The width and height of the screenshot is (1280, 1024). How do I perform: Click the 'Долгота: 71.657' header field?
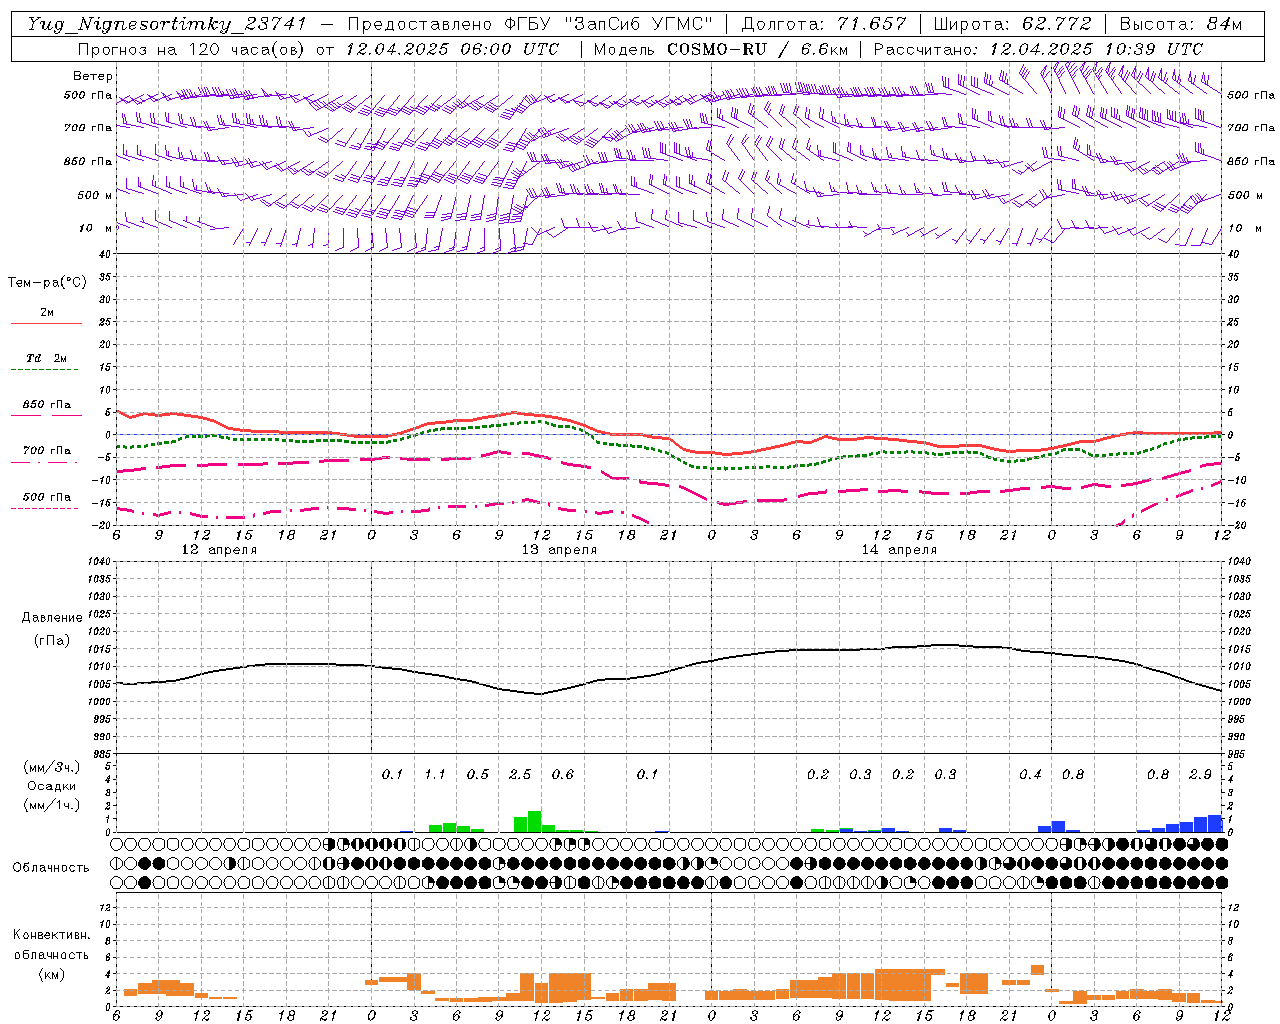point(824,24)
